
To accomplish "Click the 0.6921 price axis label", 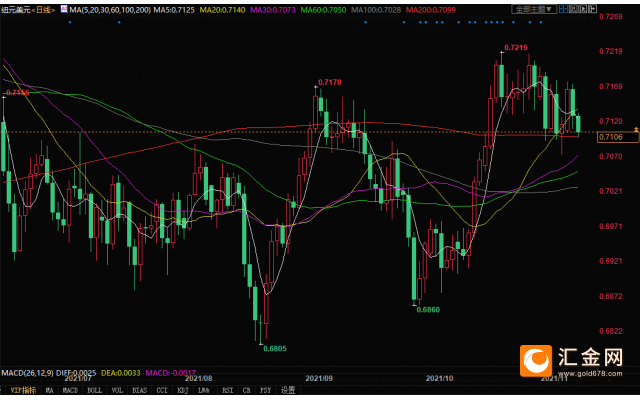I will (611, 261).
